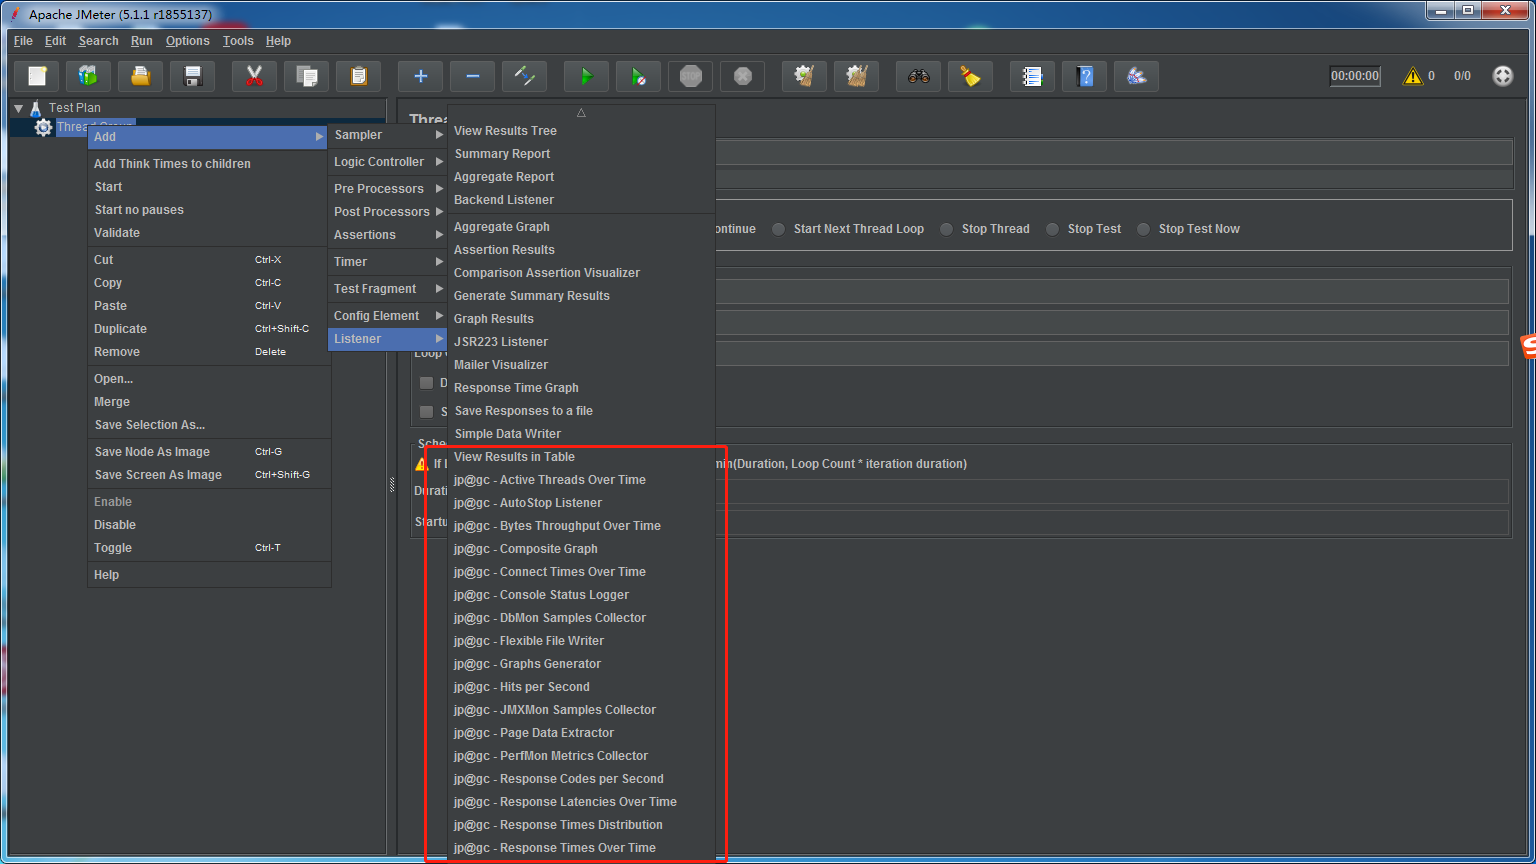Click the listener menu scroll-up arrow

pos(581,113)
